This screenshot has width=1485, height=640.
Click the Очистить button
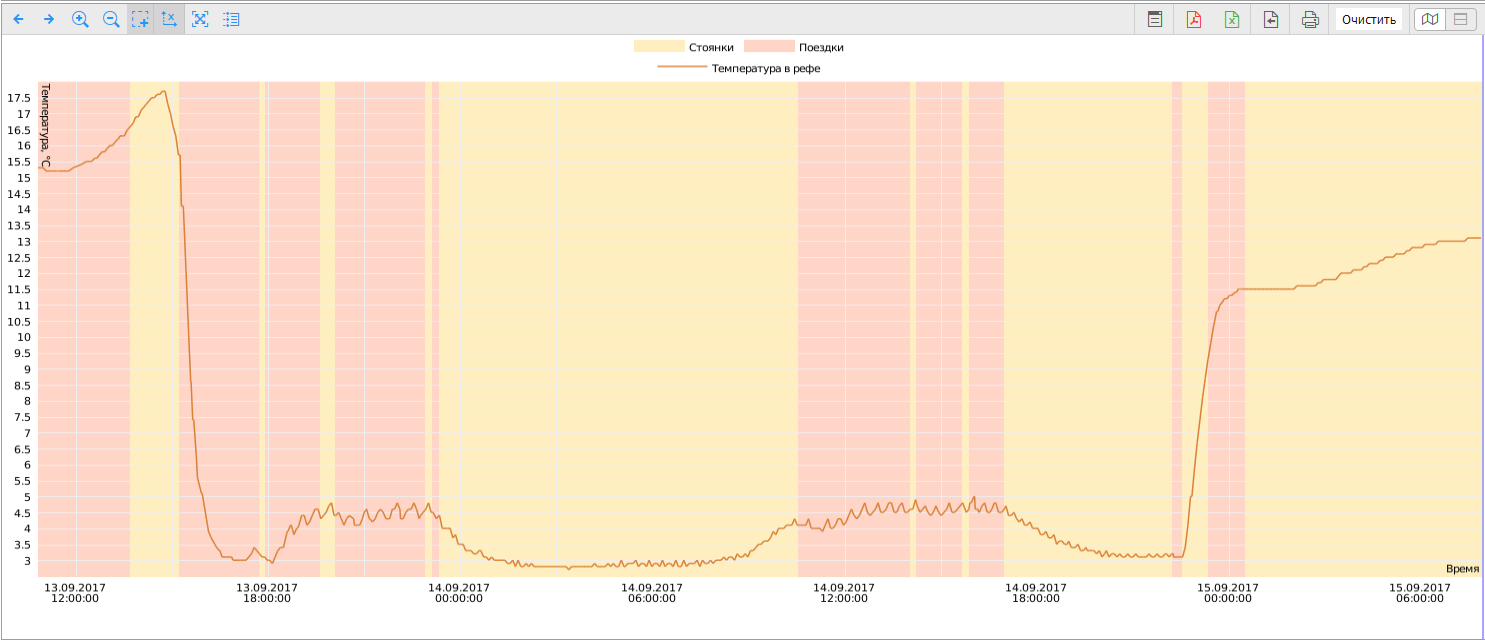pos(1368,19)
